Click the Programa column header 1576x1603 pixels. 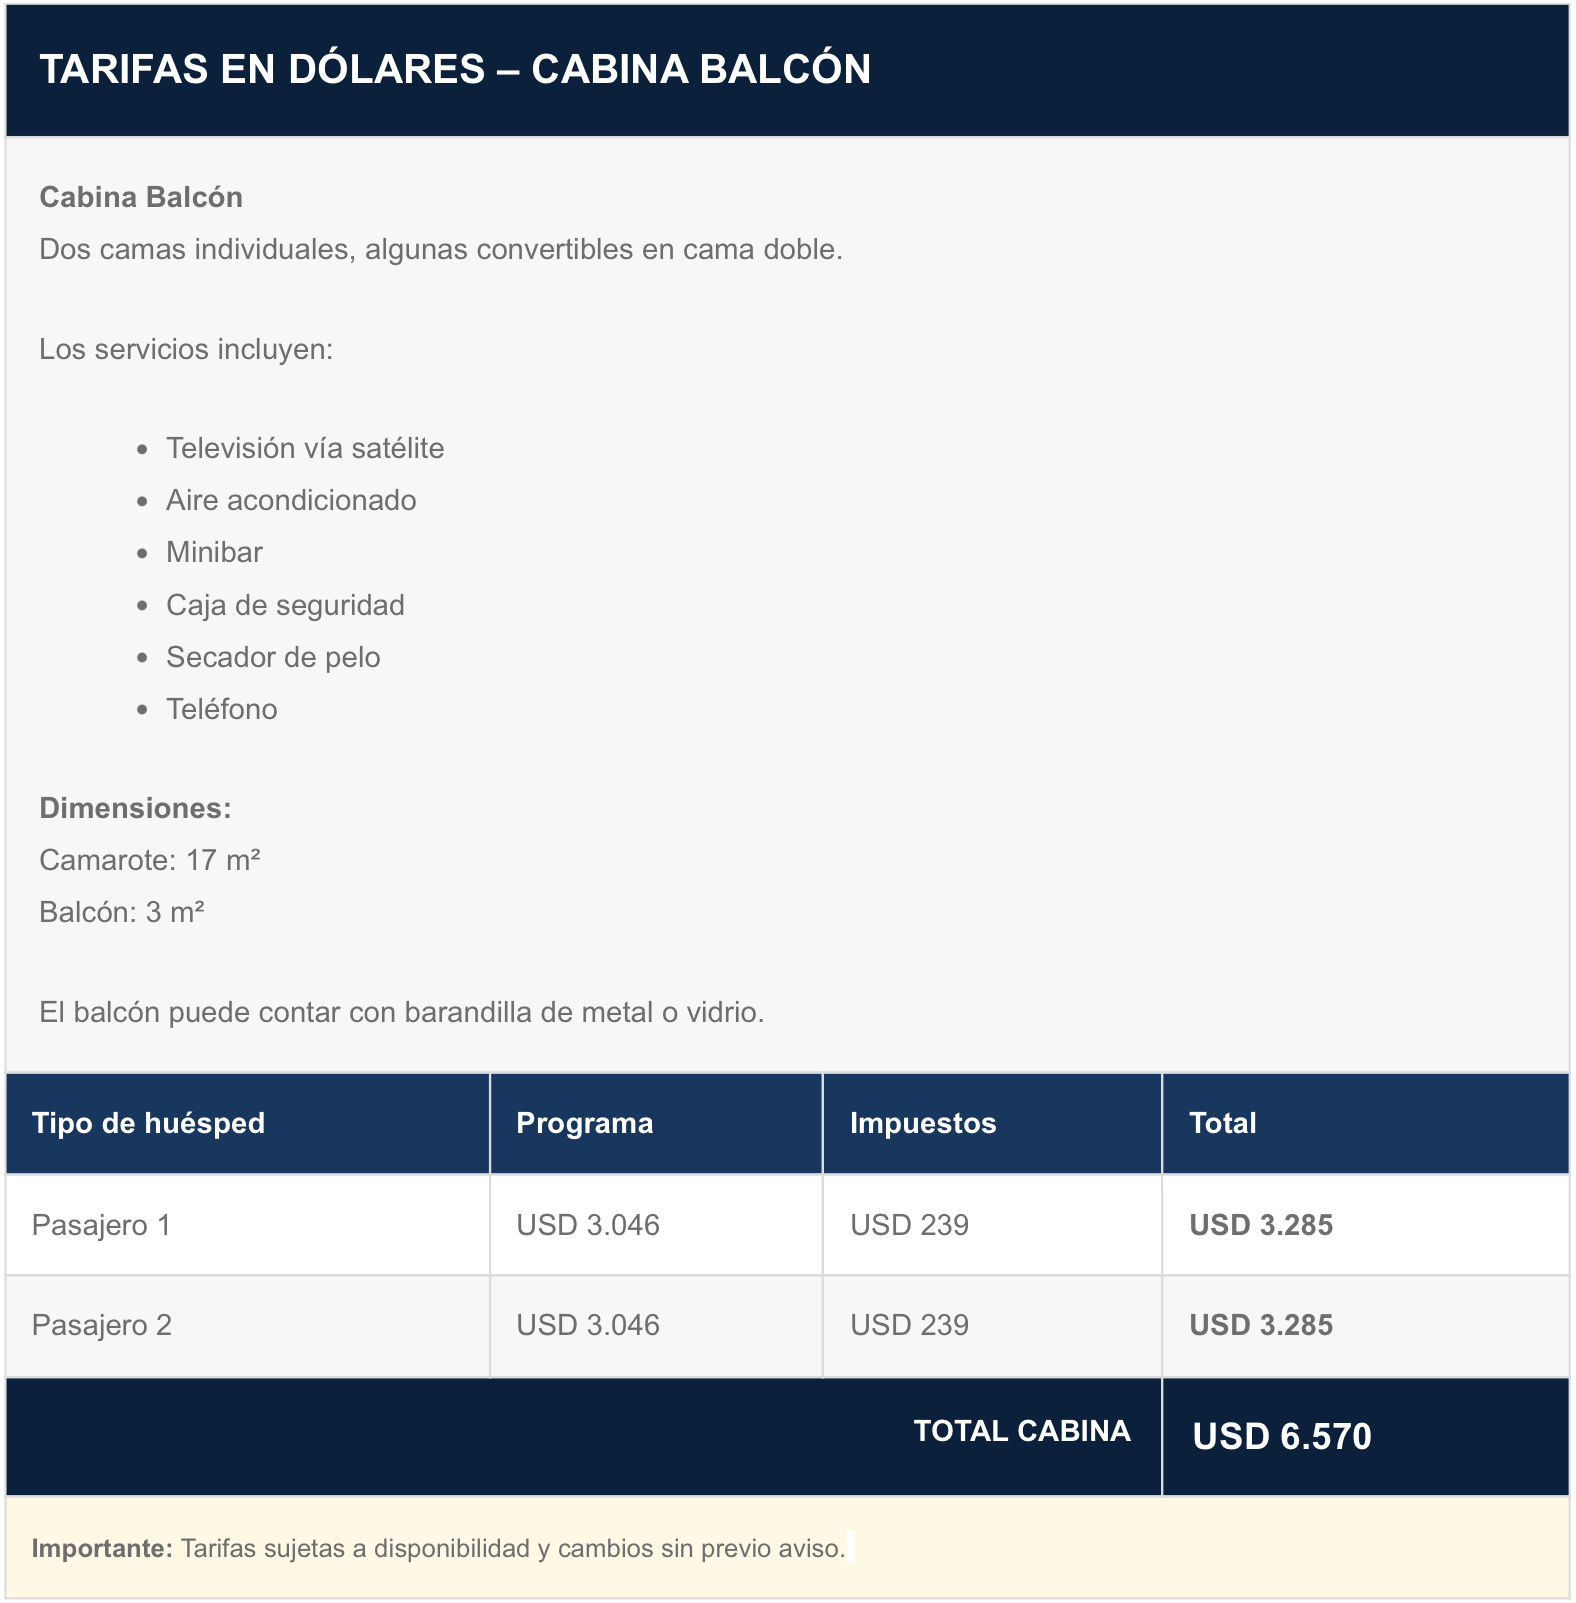pos(584,1123)
